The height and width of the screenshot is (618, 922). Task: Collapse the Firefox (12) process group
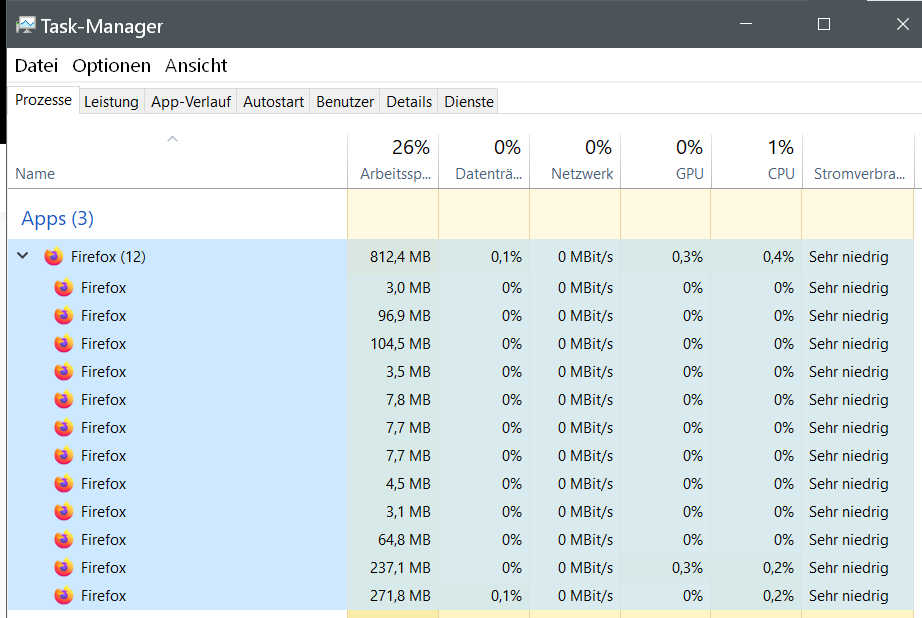click(23, 257)
